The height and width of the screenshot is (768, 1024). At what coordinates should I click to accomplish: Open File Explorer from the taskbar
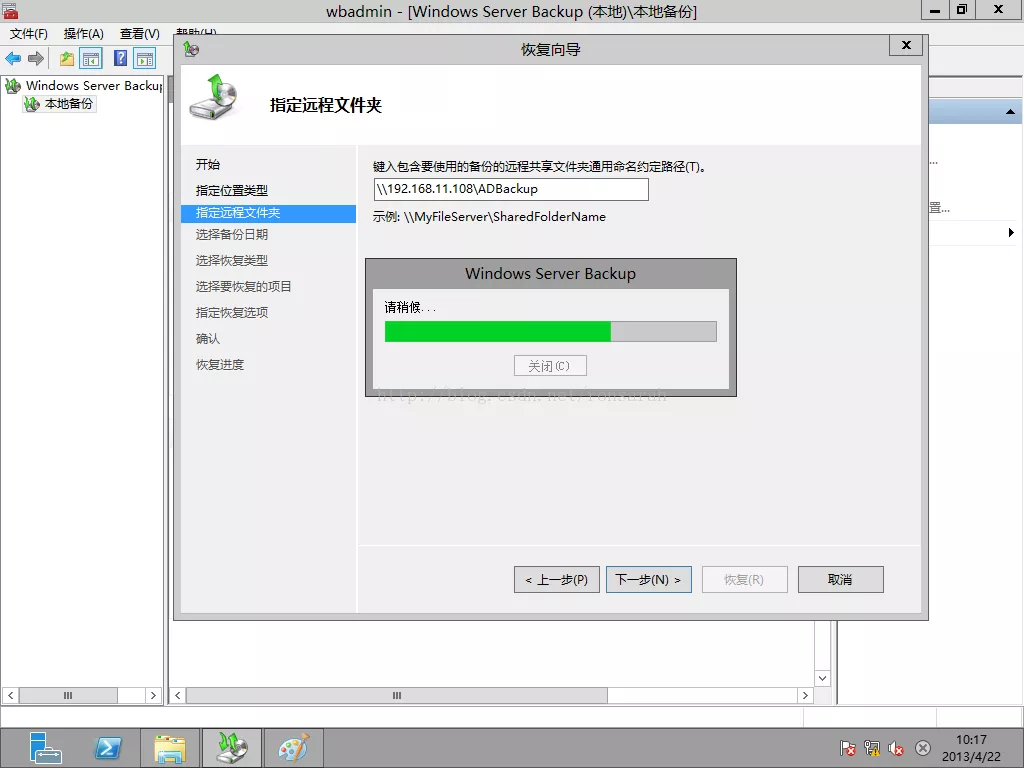click(170, 747)
